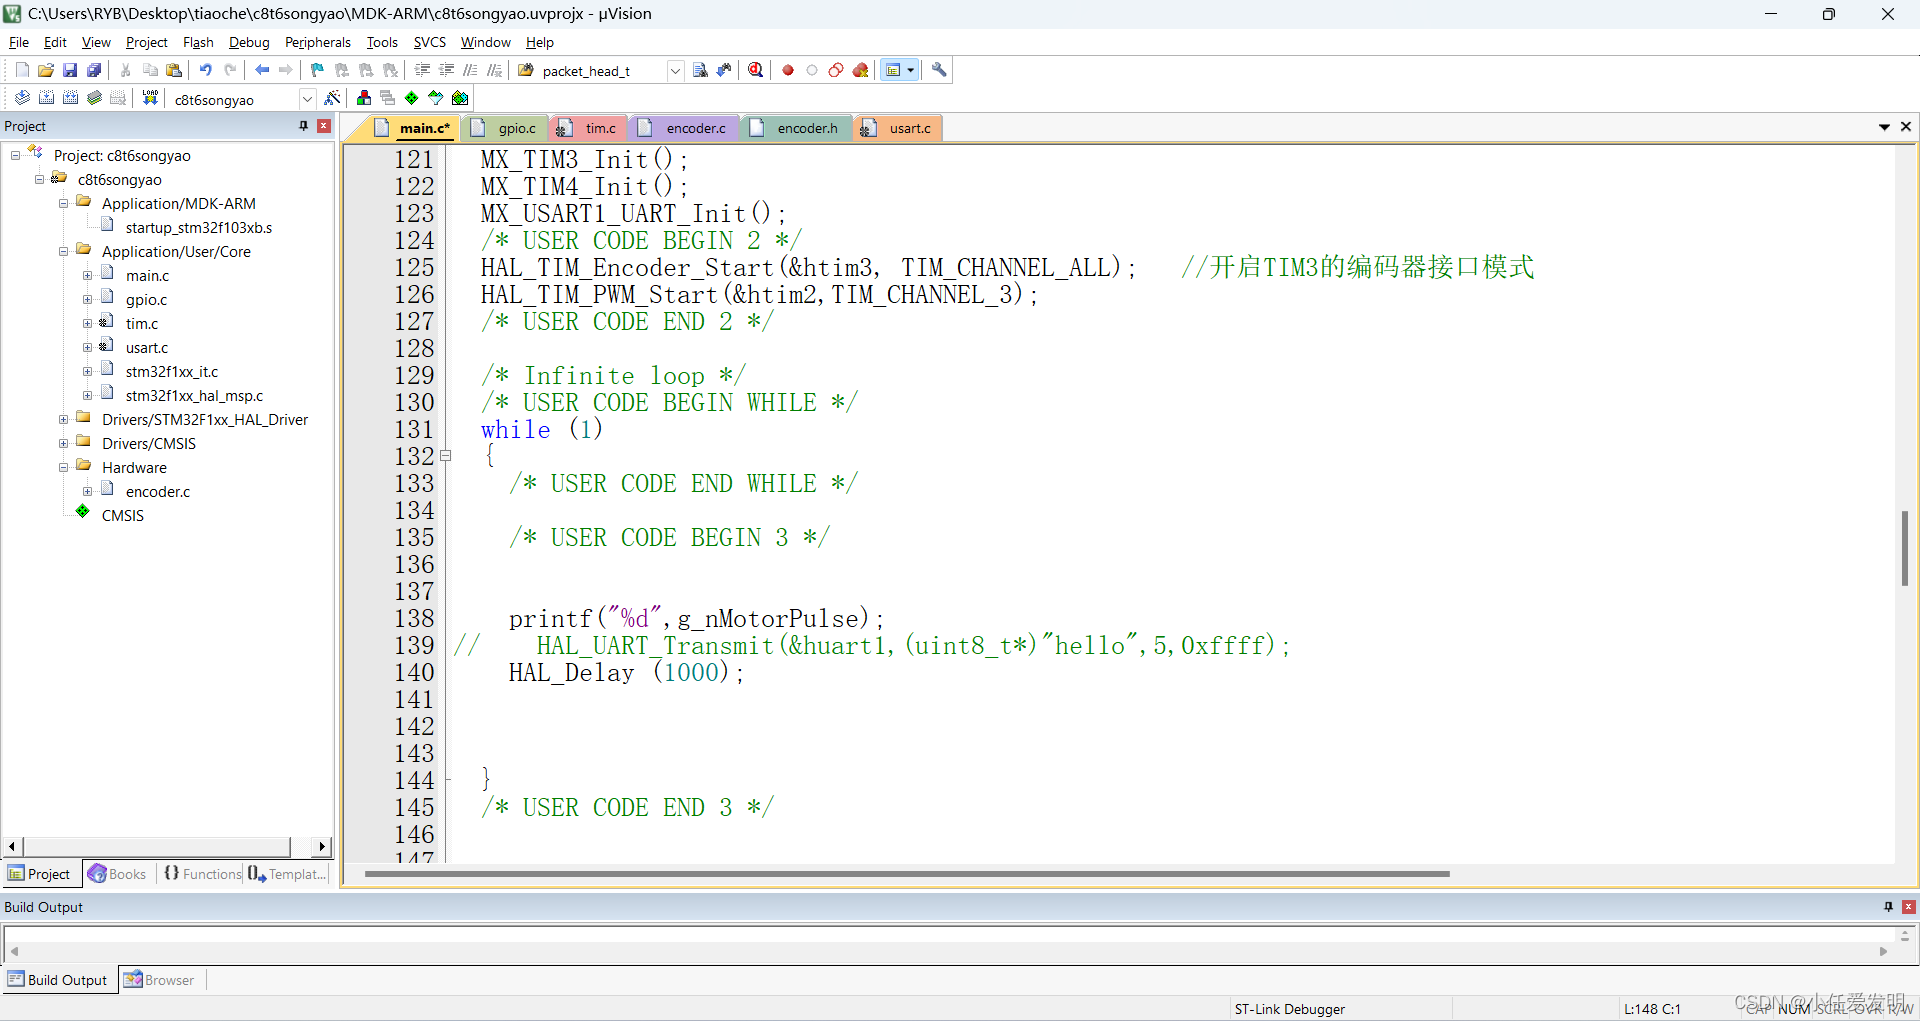Screen dimensions: 1920x1021
Task: Insert breakpoint at current line
Action: tap(787, 70)
